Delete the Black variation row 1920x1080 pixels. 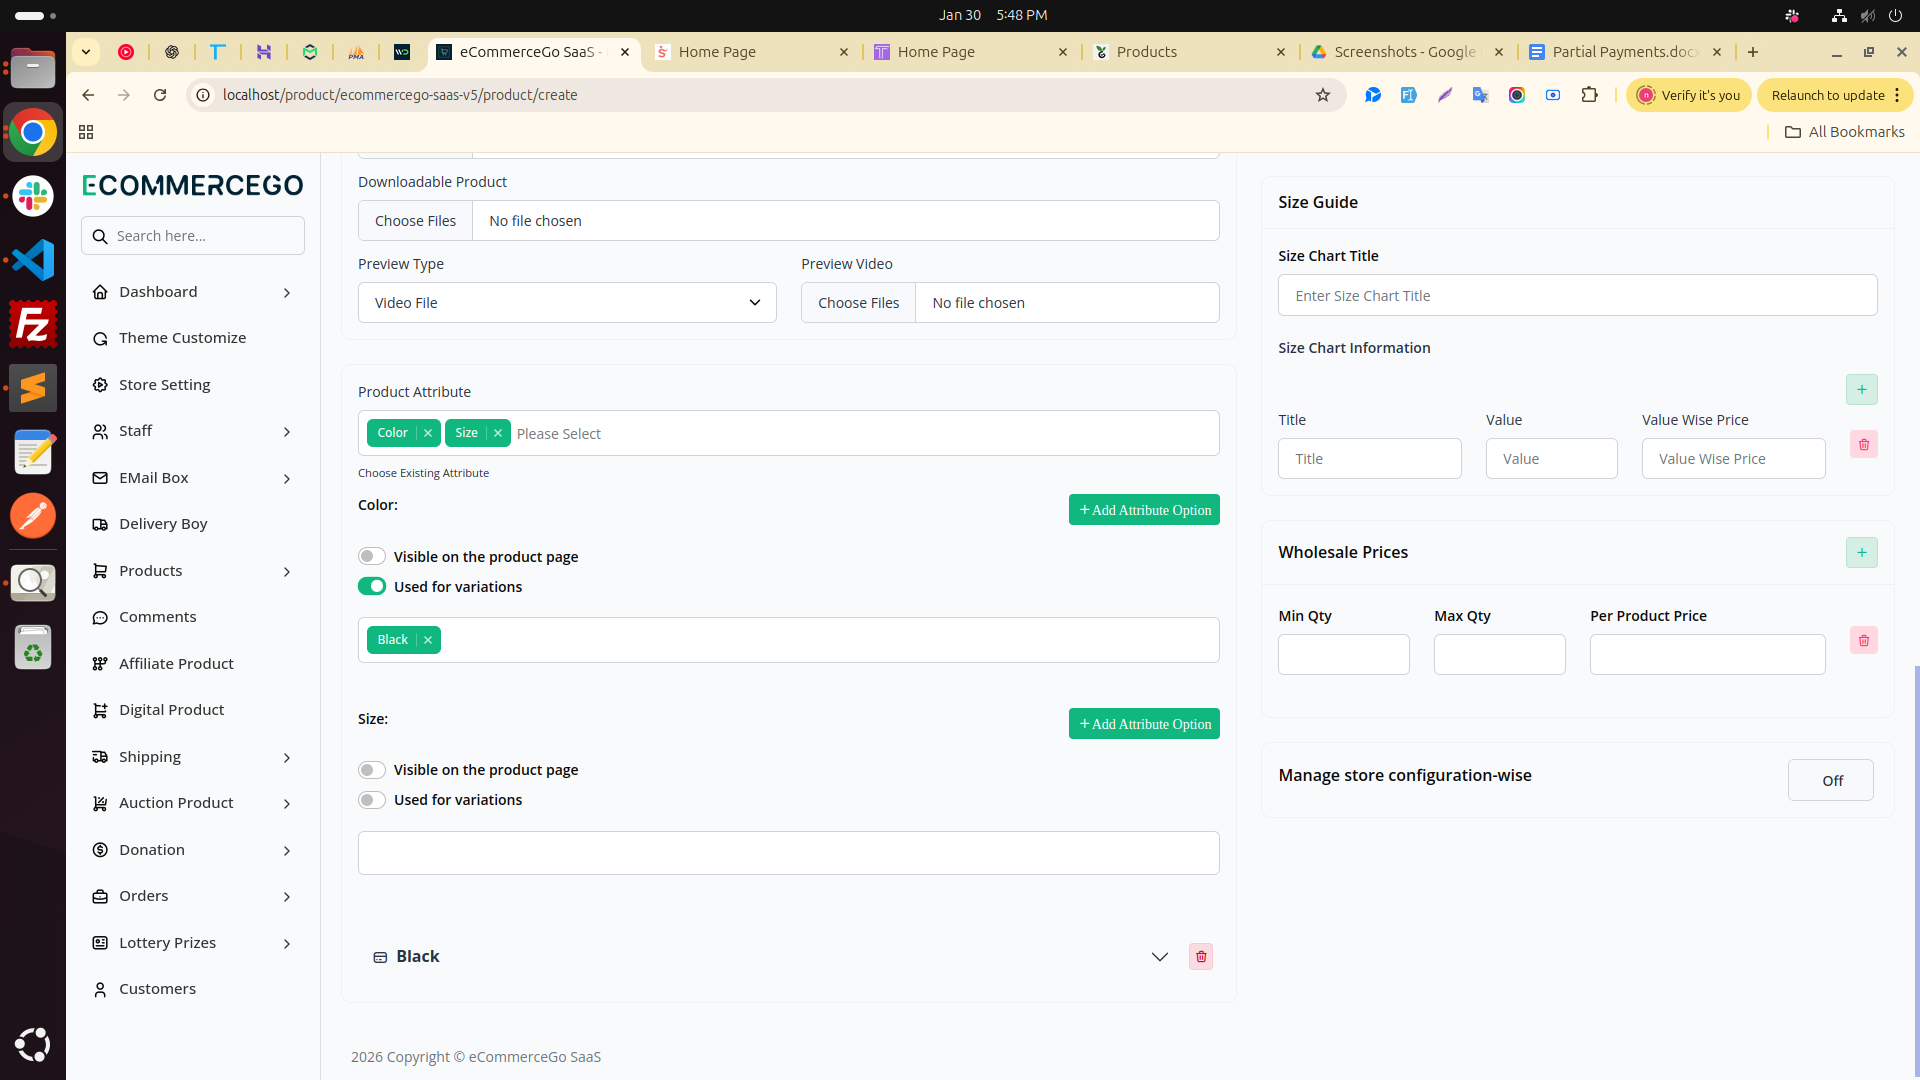click(x=1201, y=957)
